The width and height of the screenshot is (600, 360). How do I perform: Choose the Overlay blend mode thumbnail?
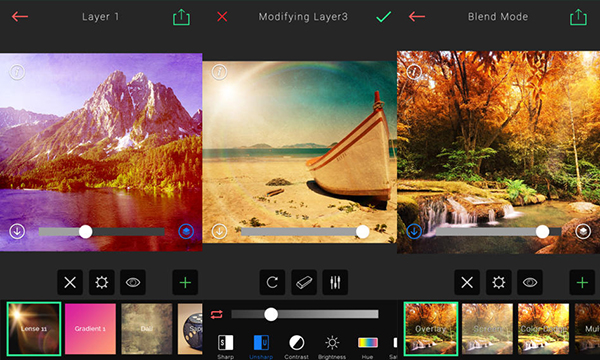(x=431, y=329)
